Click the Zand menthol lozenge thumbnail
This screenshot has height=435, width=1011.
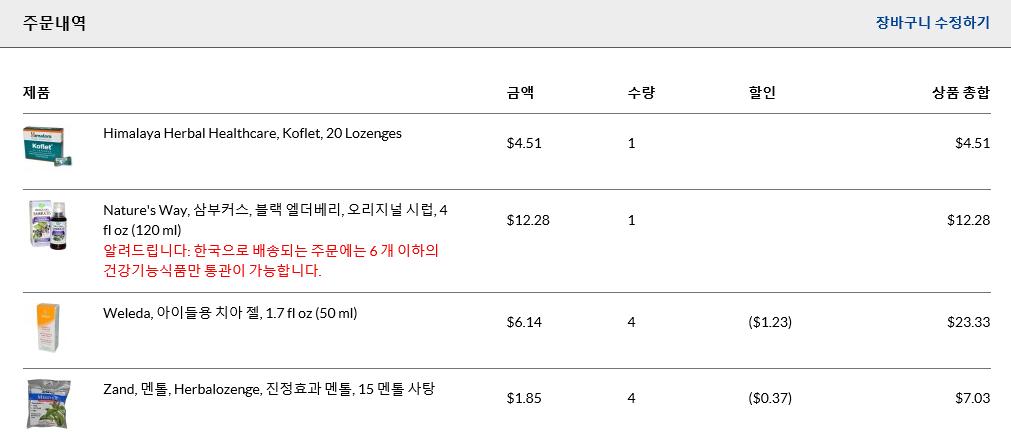click(x=46, y=403)
